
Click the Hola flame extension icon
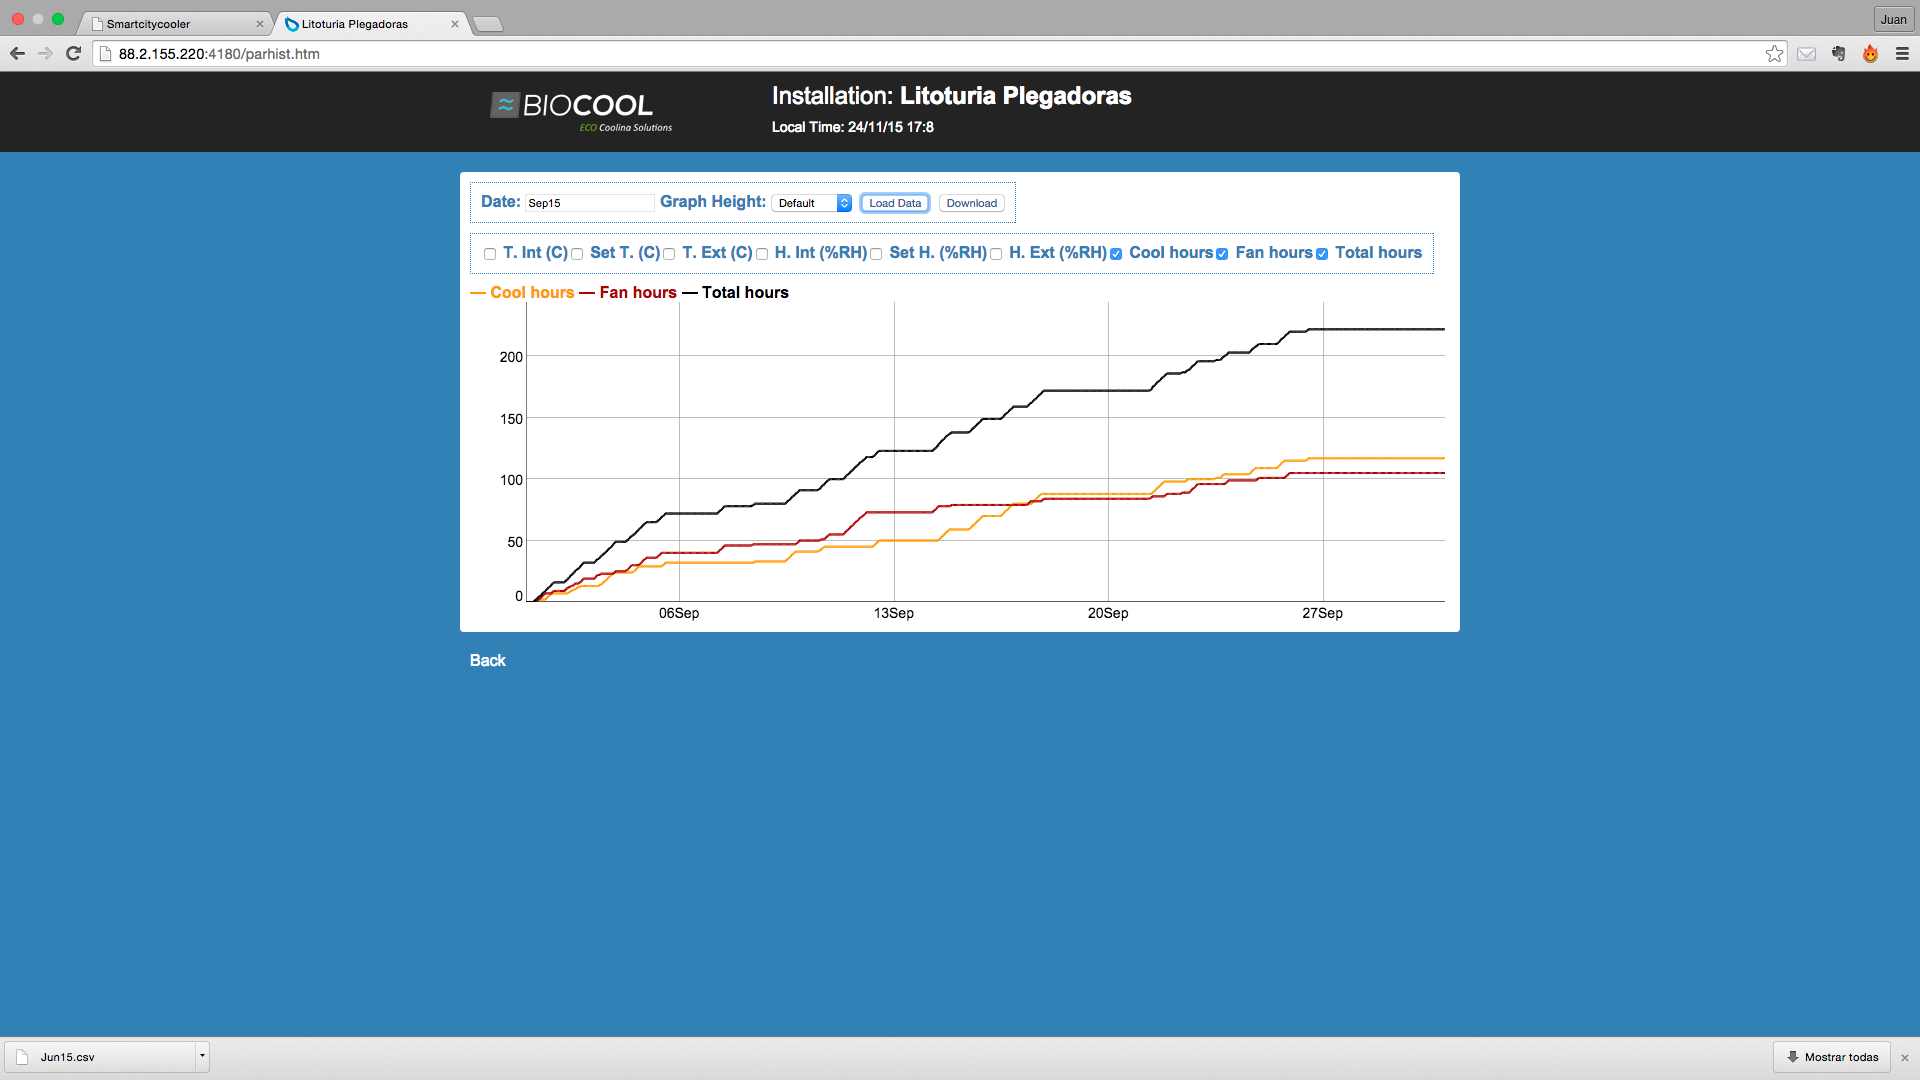point(1870,54)
